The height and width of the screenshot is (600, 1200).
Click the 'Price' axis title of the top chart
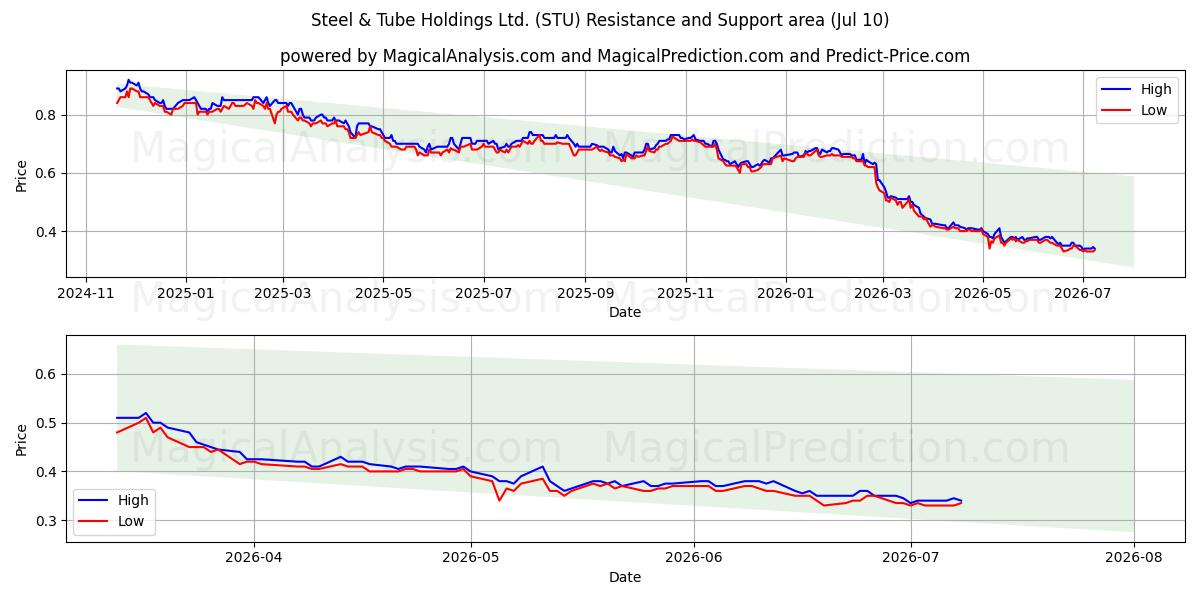(x=22, y=173)
